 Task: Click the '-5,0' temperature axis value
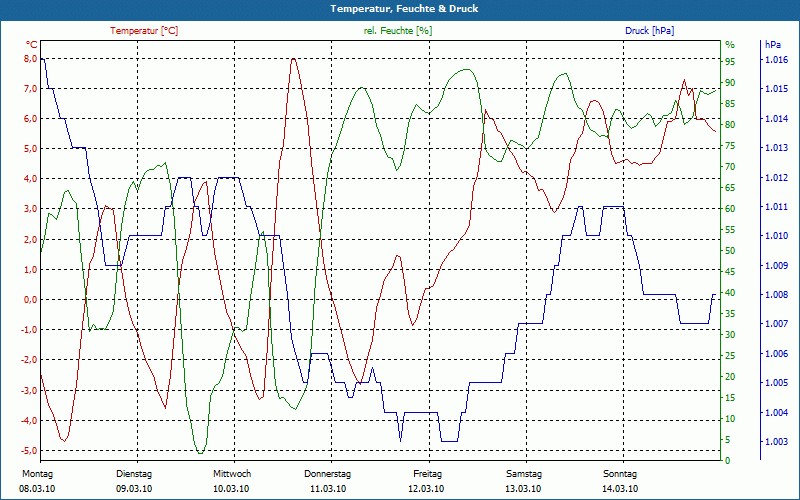(x=29, y=451)
